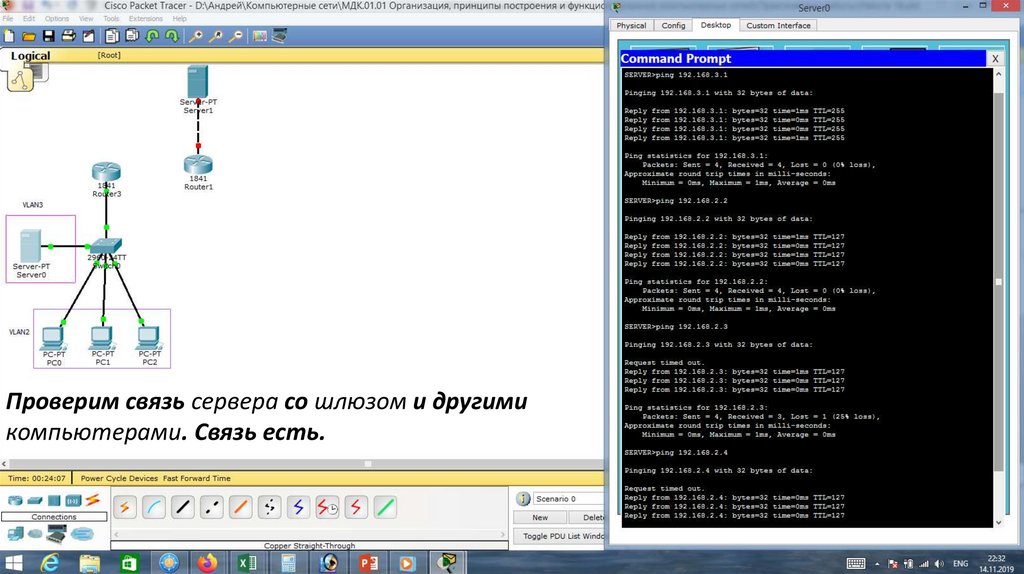Screen dimensions: 1024x574
Task: Redo the action with the green arrow
Action: point(172,36)
